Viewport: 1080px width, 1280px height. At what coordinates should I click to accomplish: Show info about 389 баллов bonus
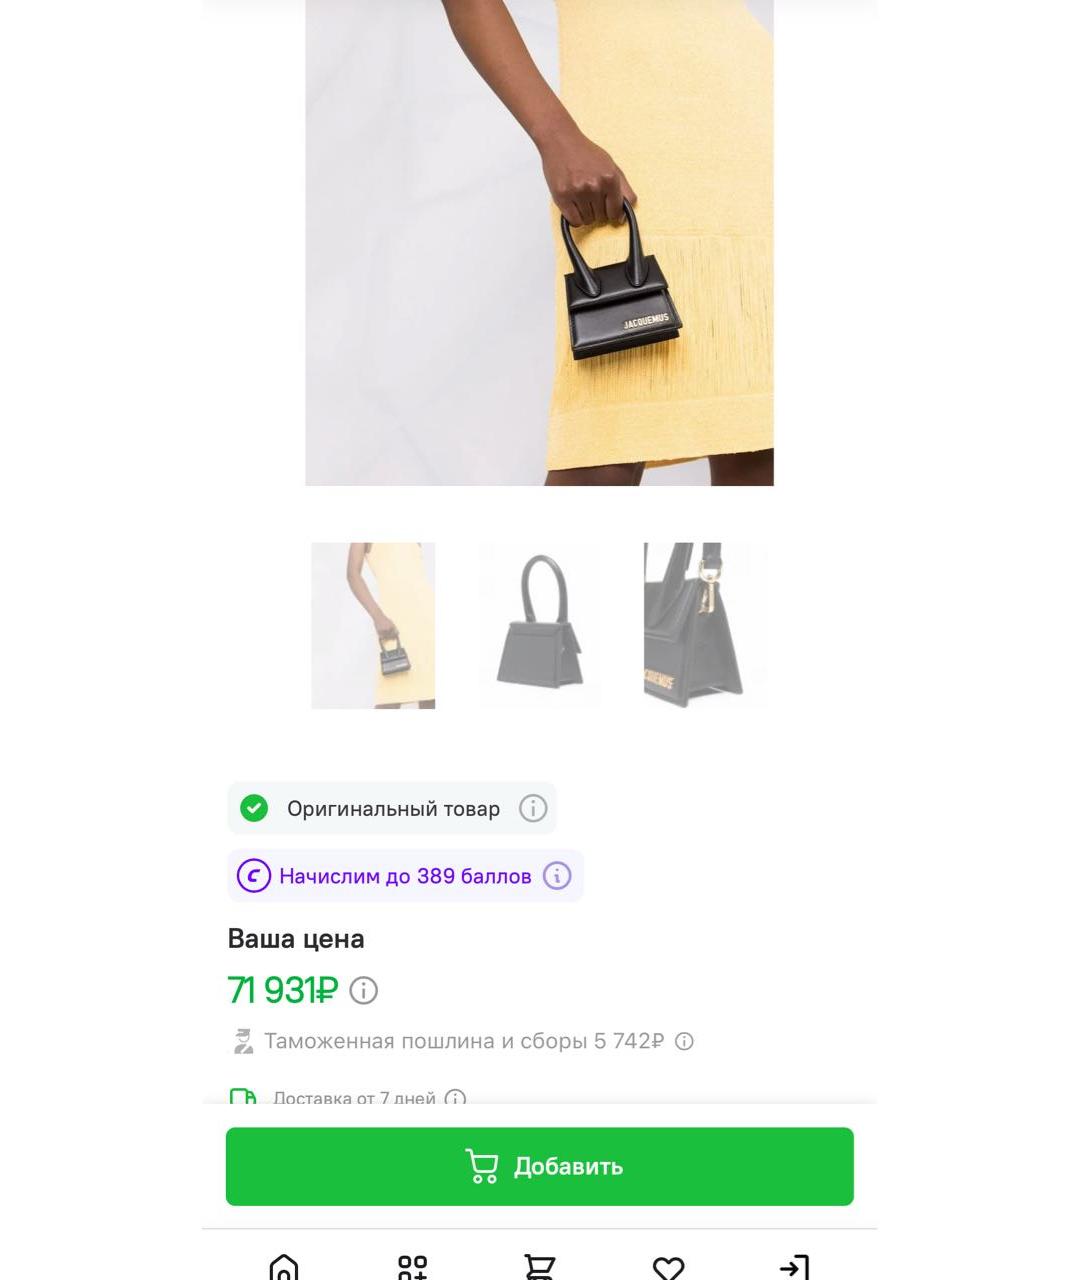[x=557, y=876]
